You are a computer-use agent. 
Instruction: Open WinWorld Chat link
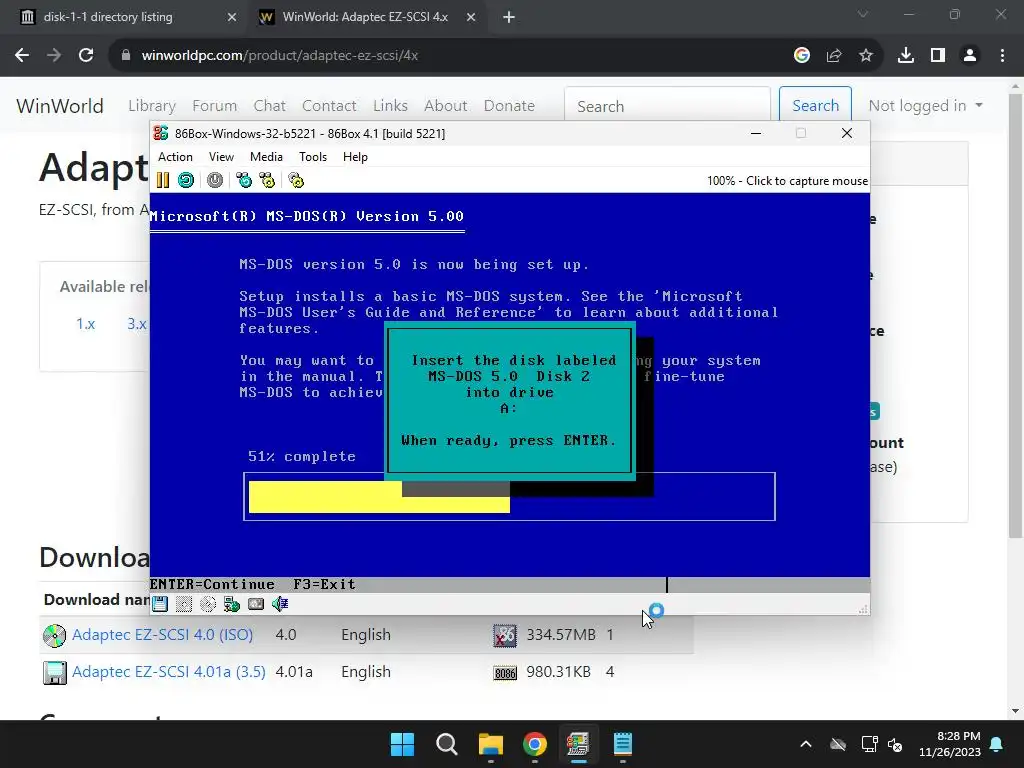(270, 106)
